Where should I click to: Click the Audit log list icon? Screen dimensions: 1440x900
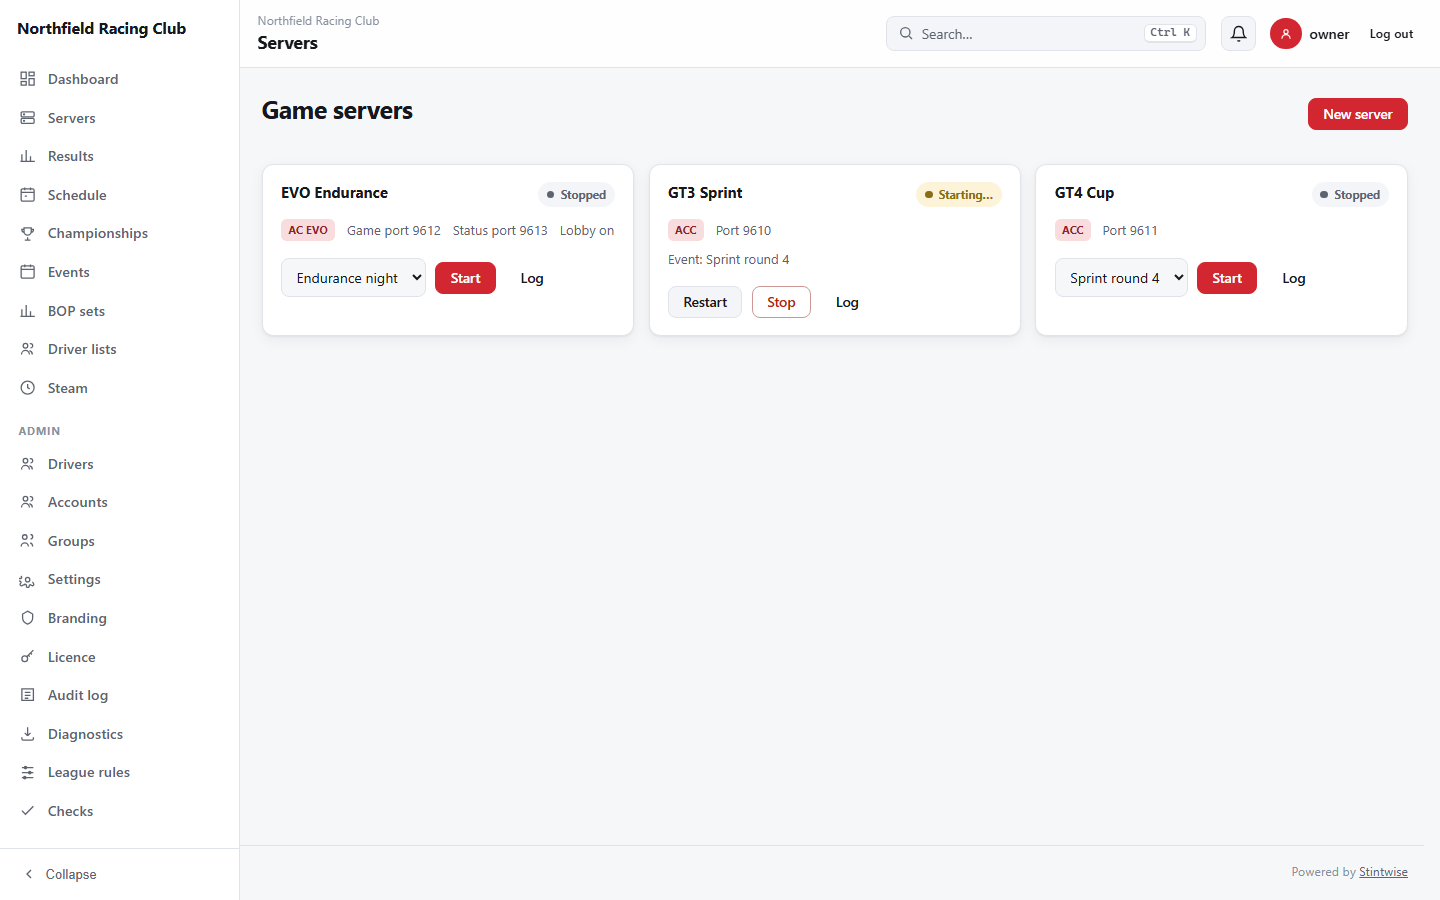click(x=28, y=695)
